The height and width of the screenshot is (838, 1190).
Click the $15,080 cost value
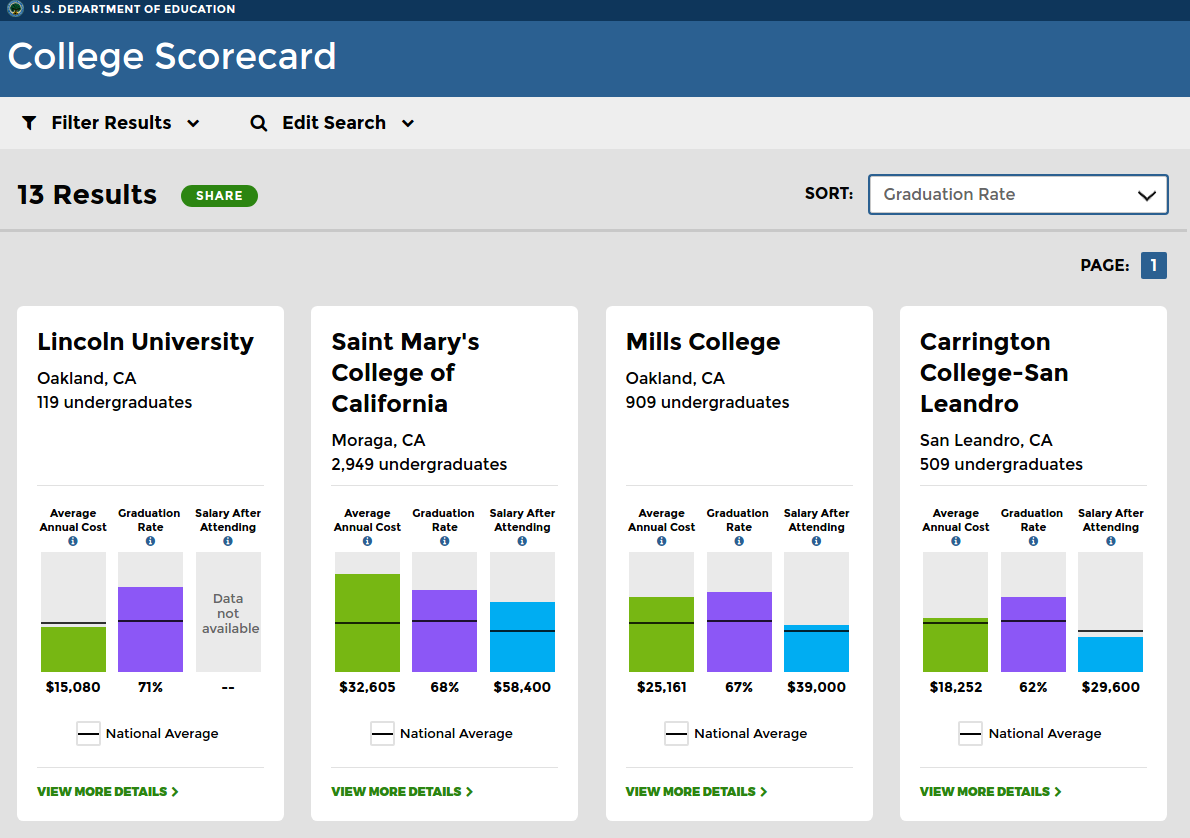73,687
